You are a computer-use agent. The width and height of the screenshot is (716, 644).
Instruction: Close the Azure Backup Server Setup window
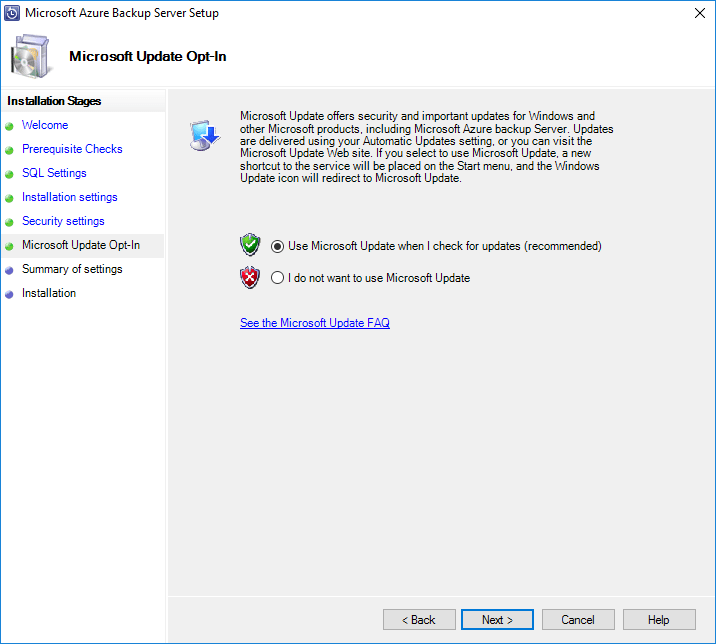click(x=700, y=13)
